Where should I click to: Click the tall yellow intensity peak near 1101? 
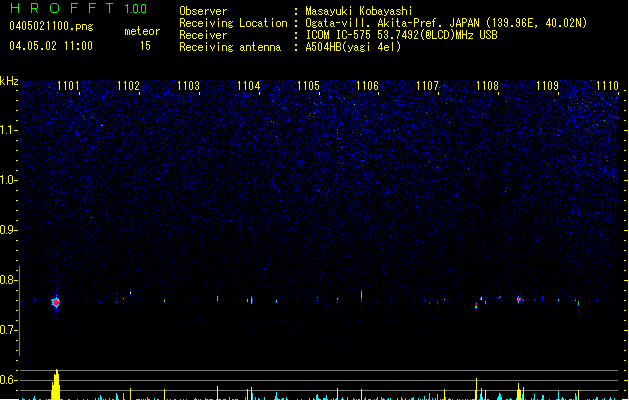click(56, 384)
